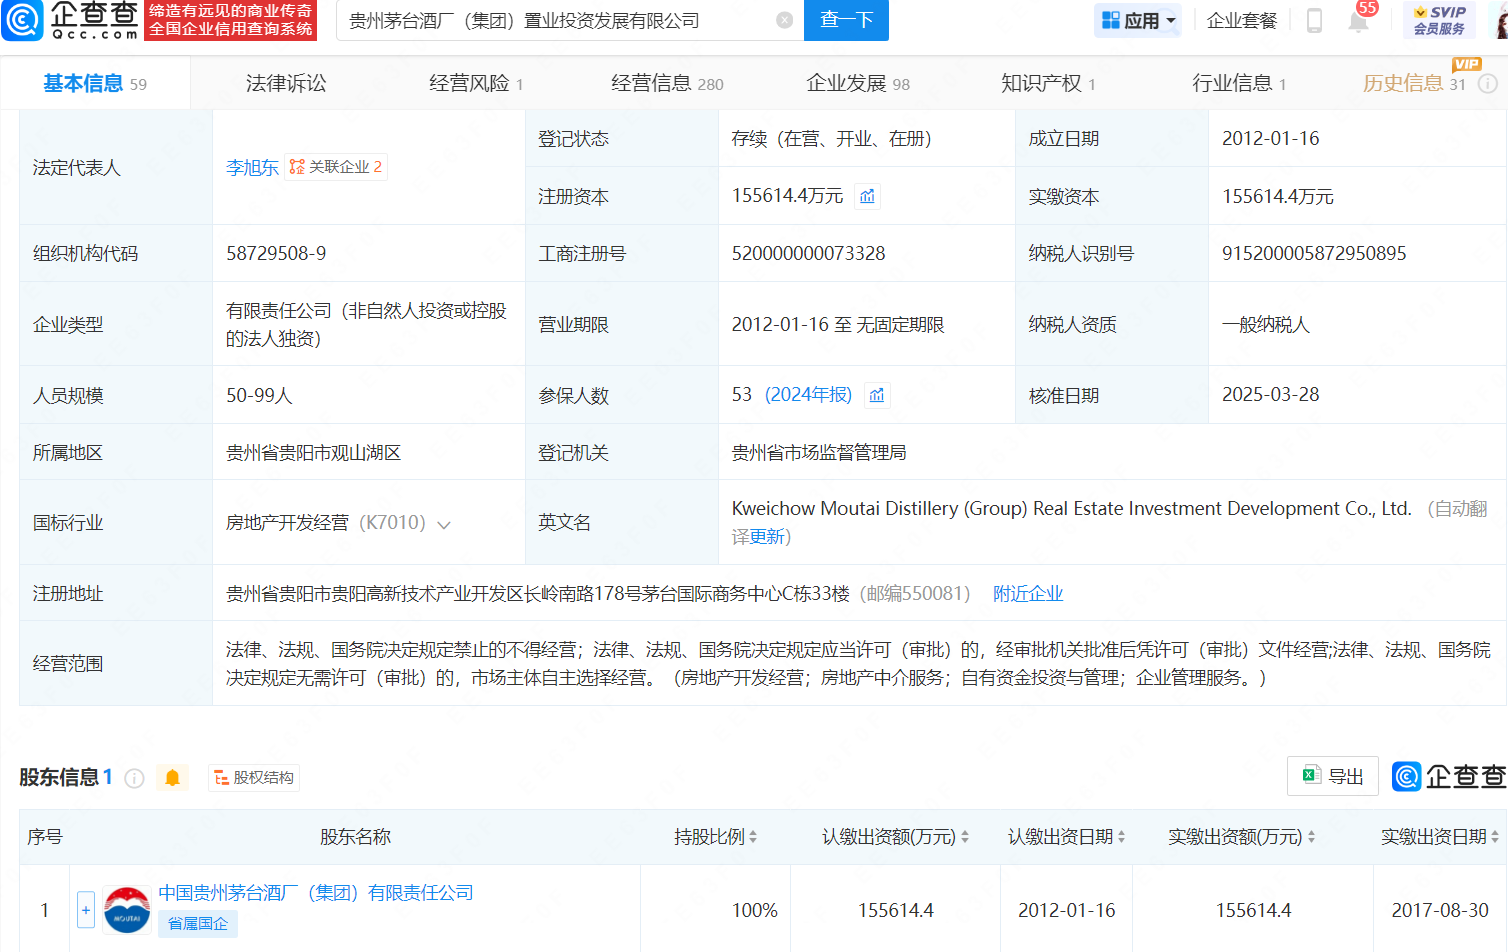Click 更新 link in English name
The height and width of the screenshot is (952, 1508).
click(767, 537)
